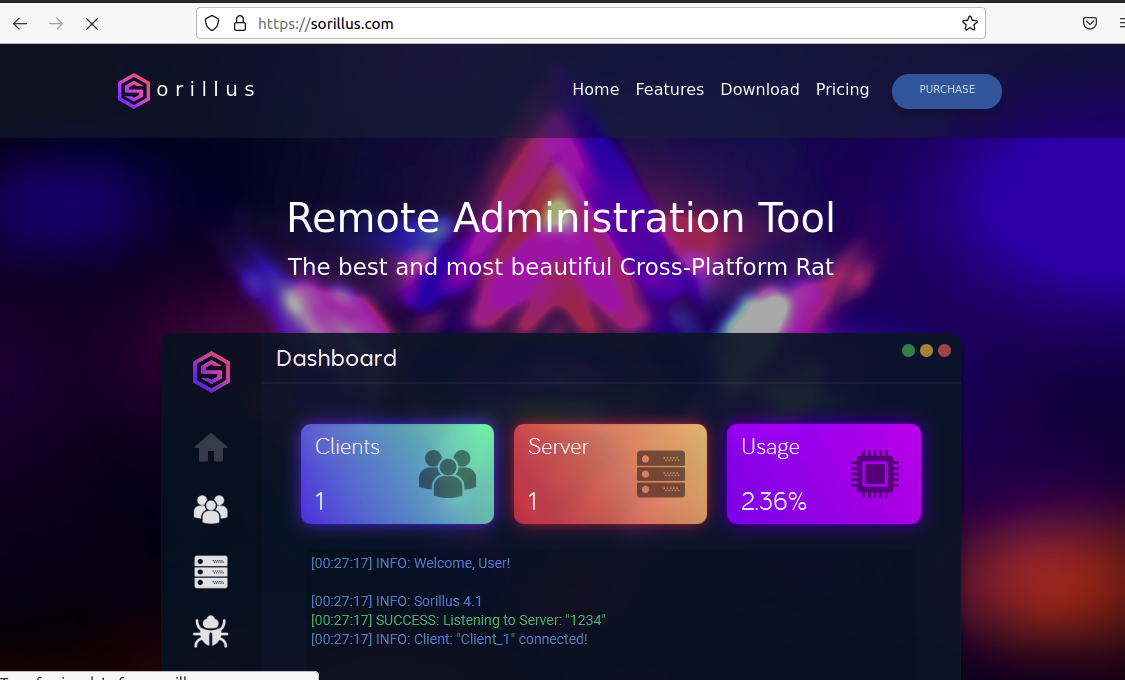Open the Home navigation link
The width and height of the screenshot is (1125, 680).
click(596, 90)
